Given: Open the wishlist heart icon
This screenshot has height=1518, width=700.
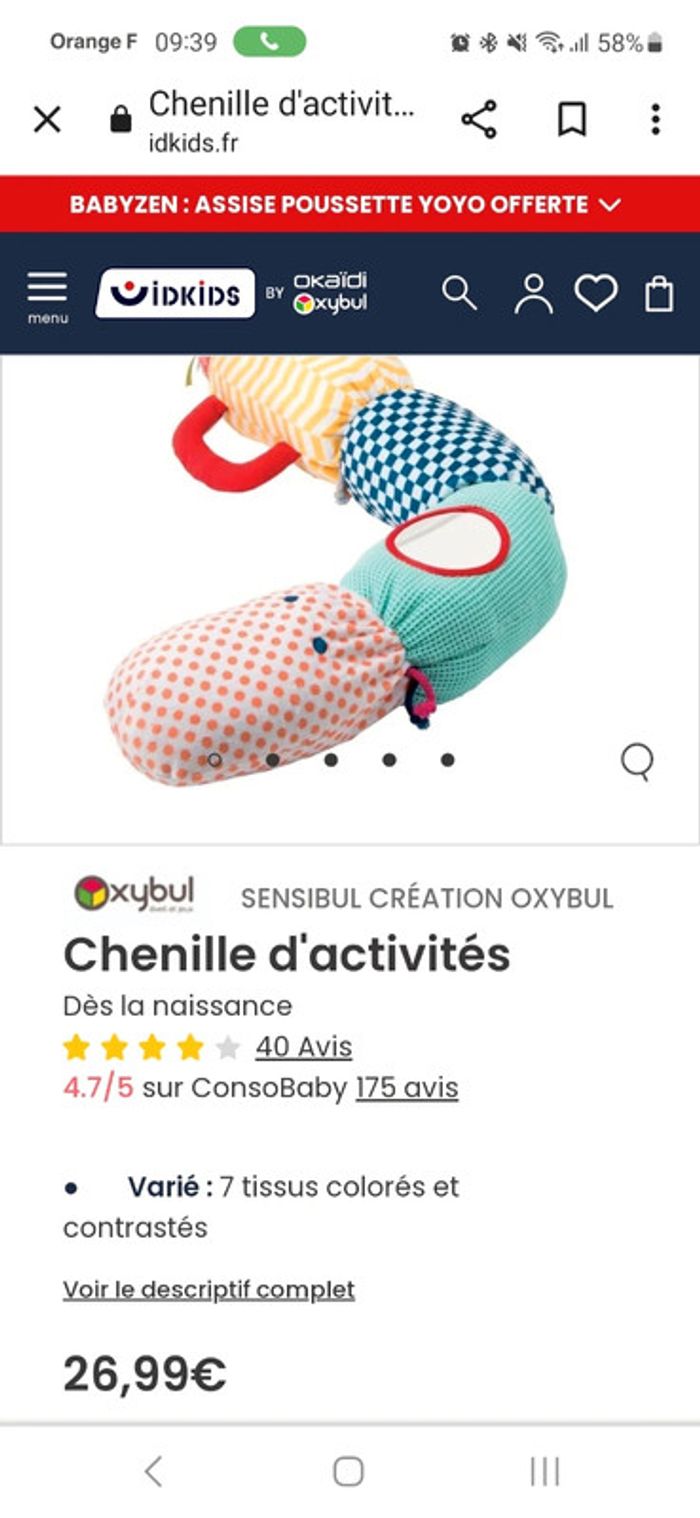Looking at the screenshot, I should [x=596, y=294].
